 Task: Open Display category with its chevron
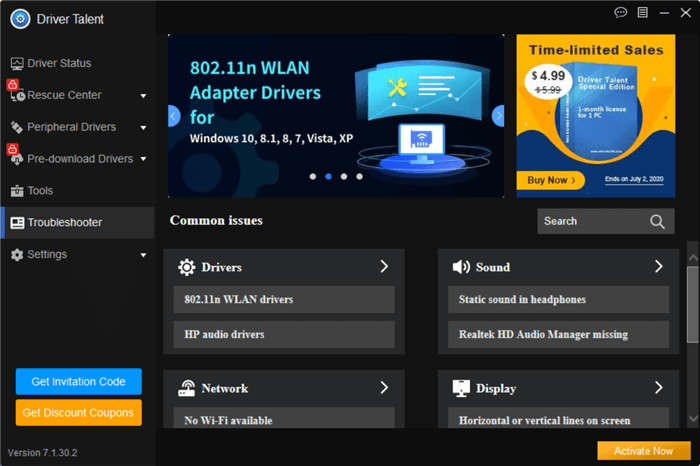(658, 387)
